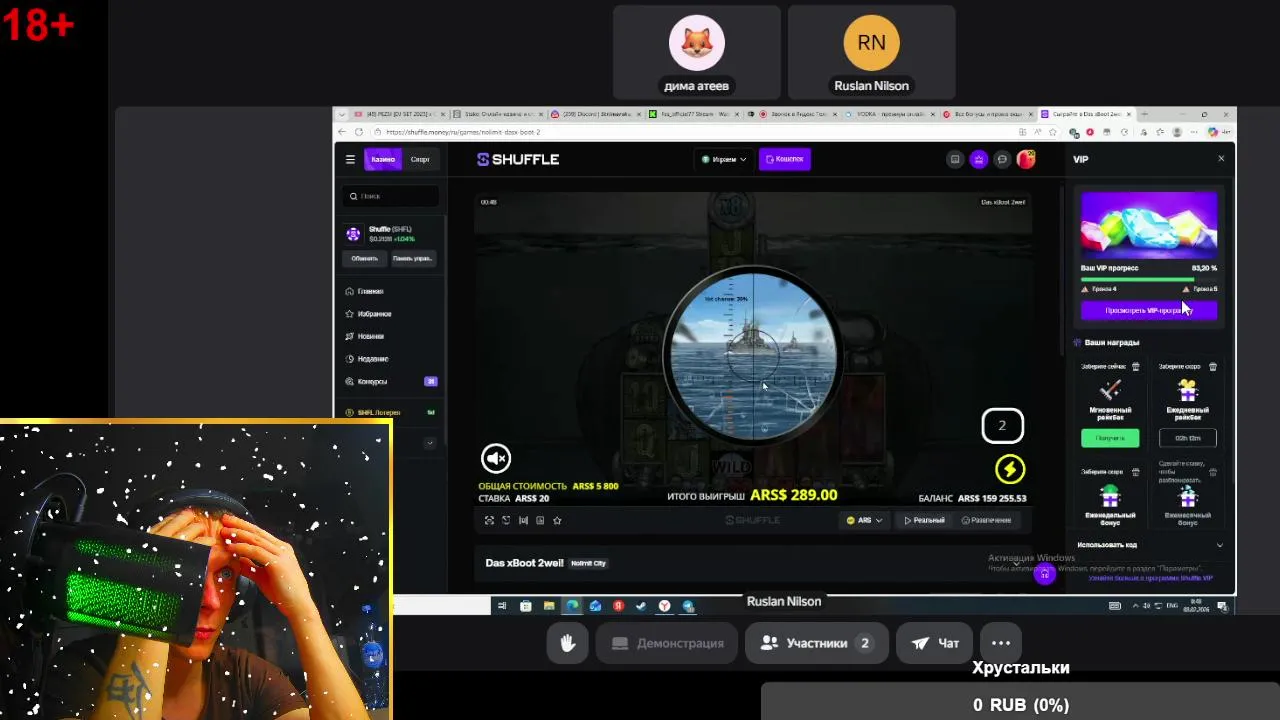Open the bet slip icon in header

pos(955,159)
